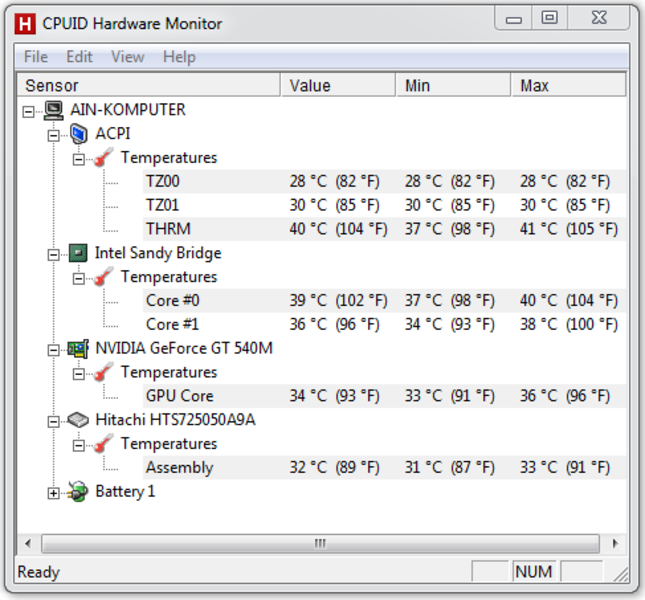
Task: Open the File menu
Action: tap(36, 57)
